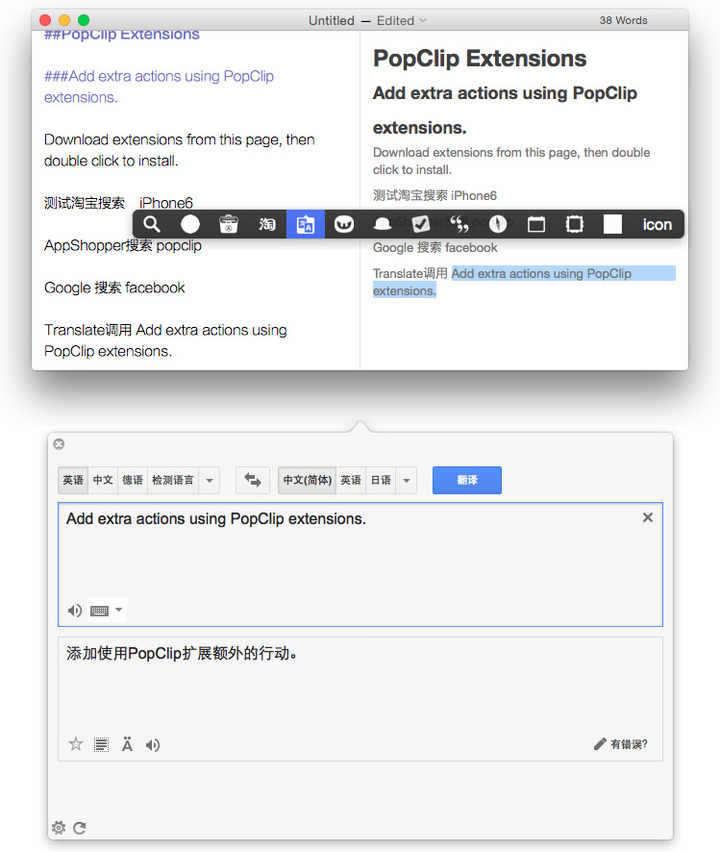
Task: Play audio of the translated Chinese text
Action: (x=153, y=744)
